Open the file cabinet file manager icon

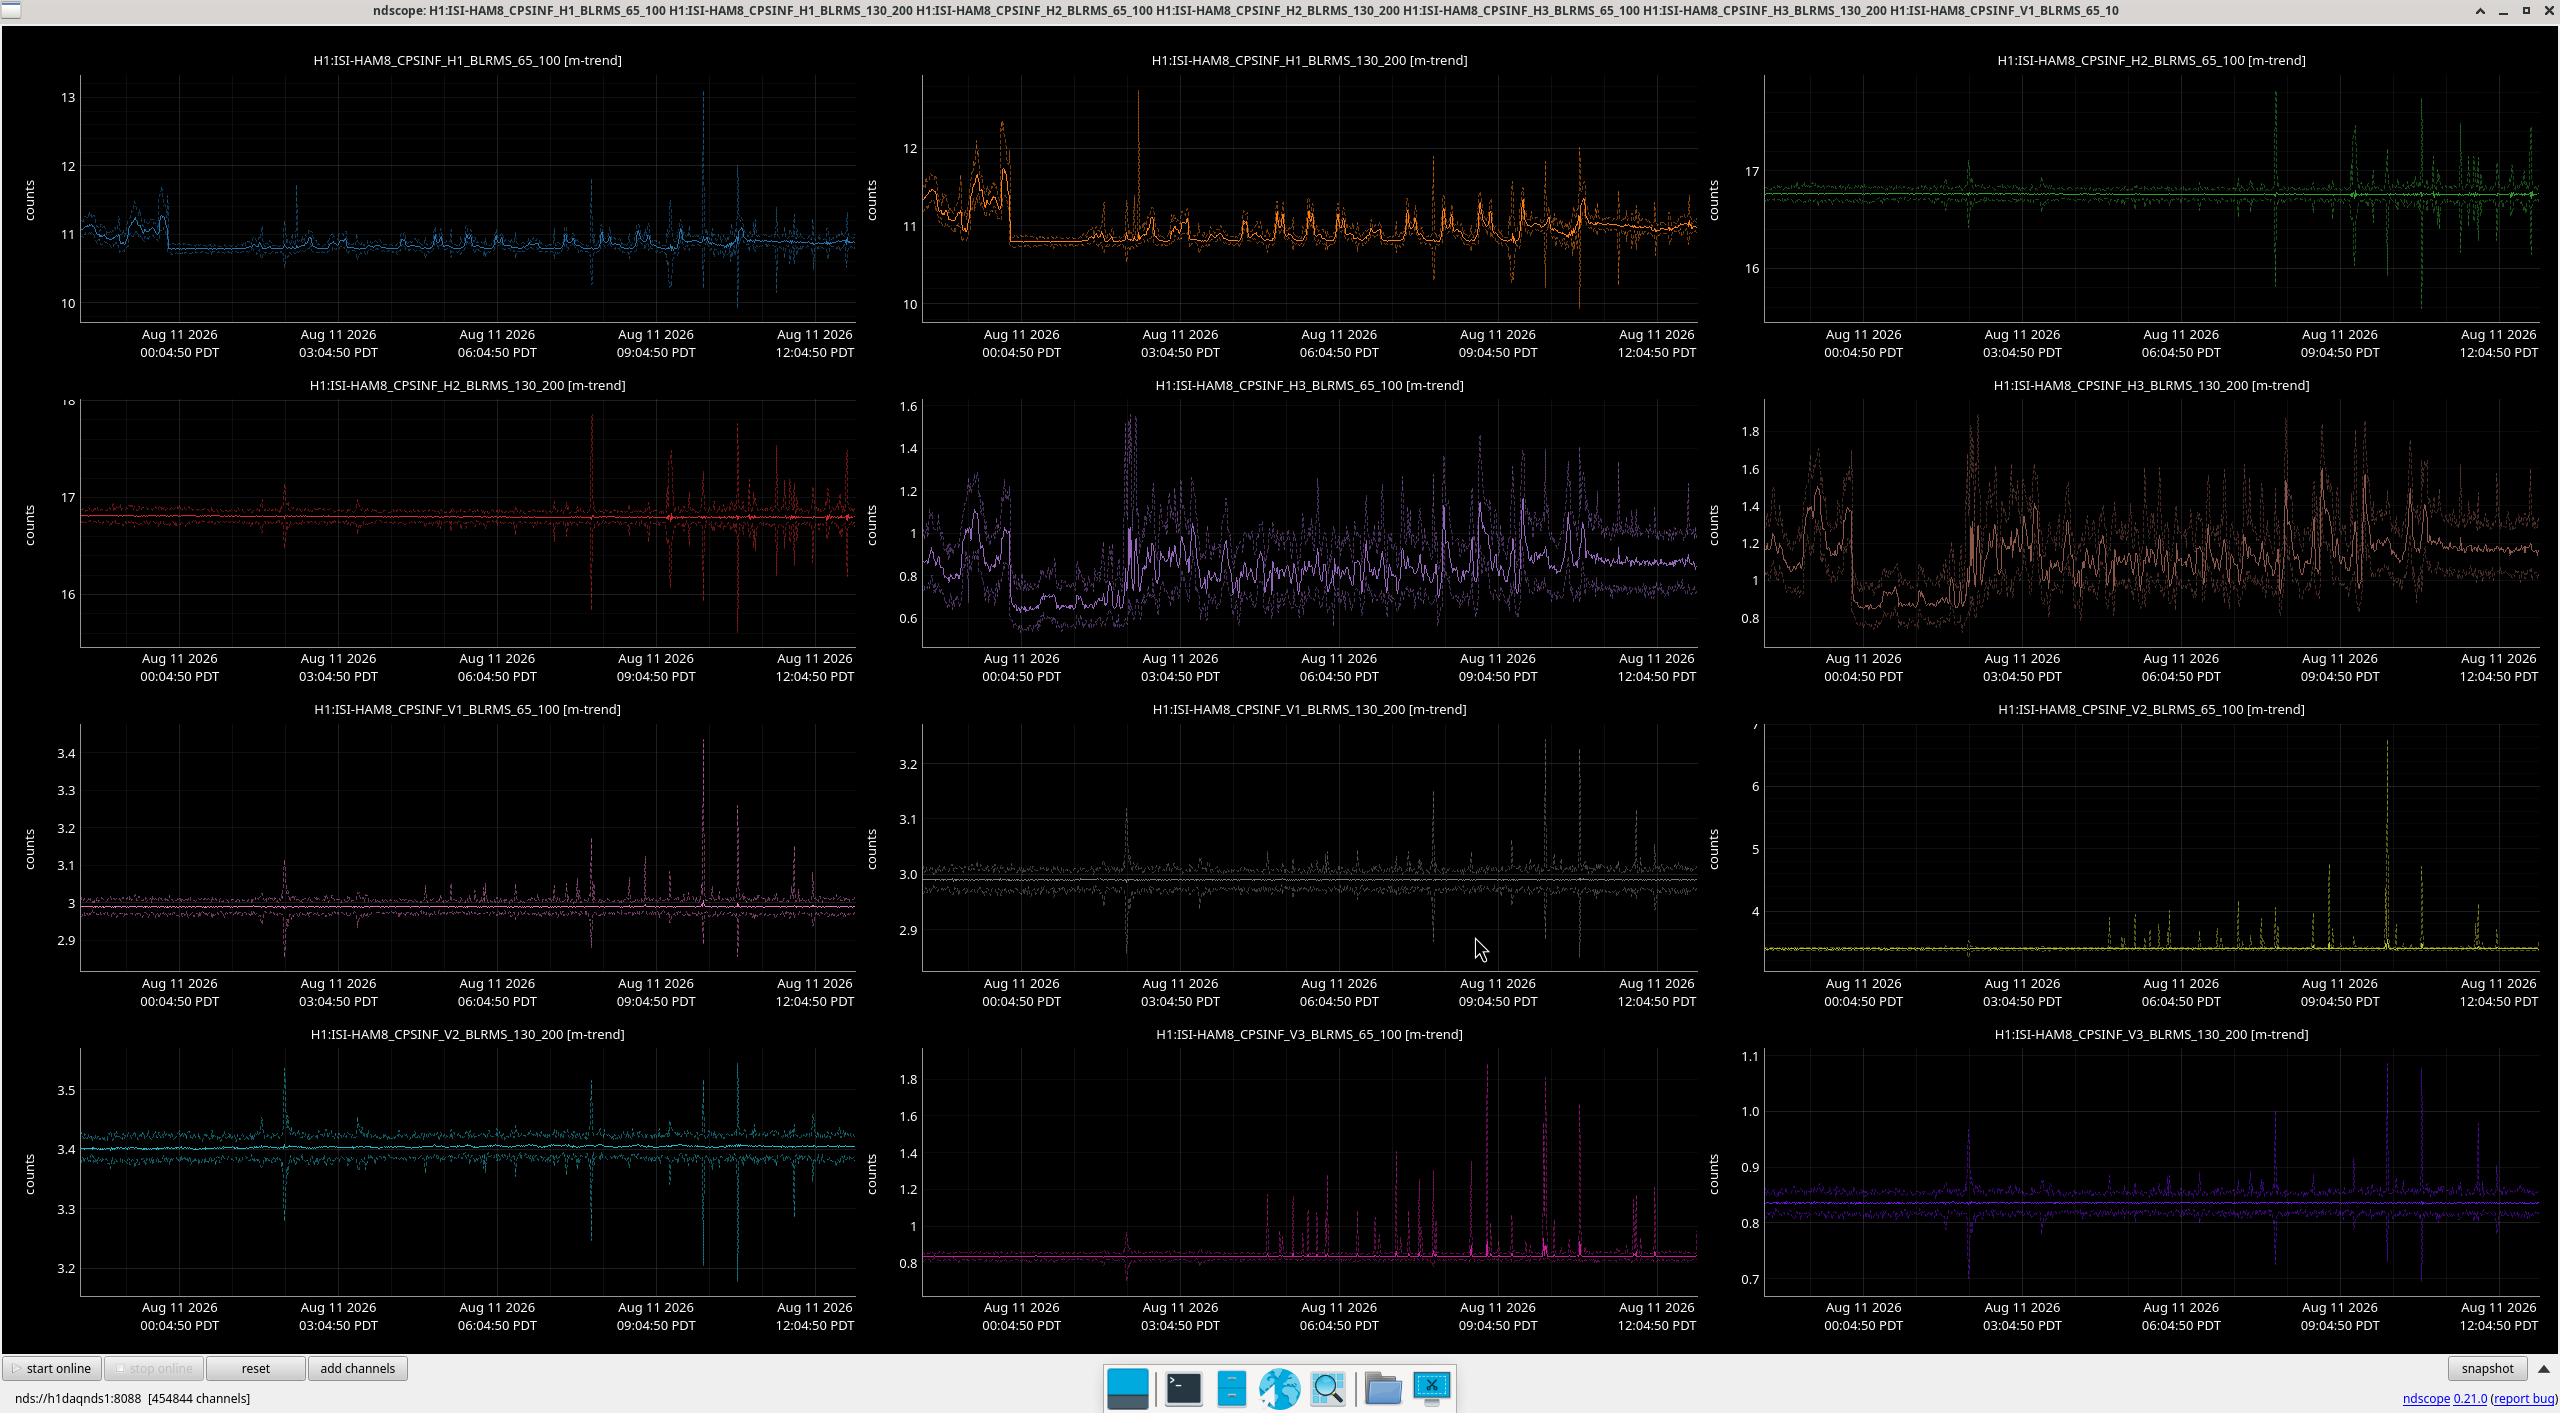1231,1388
